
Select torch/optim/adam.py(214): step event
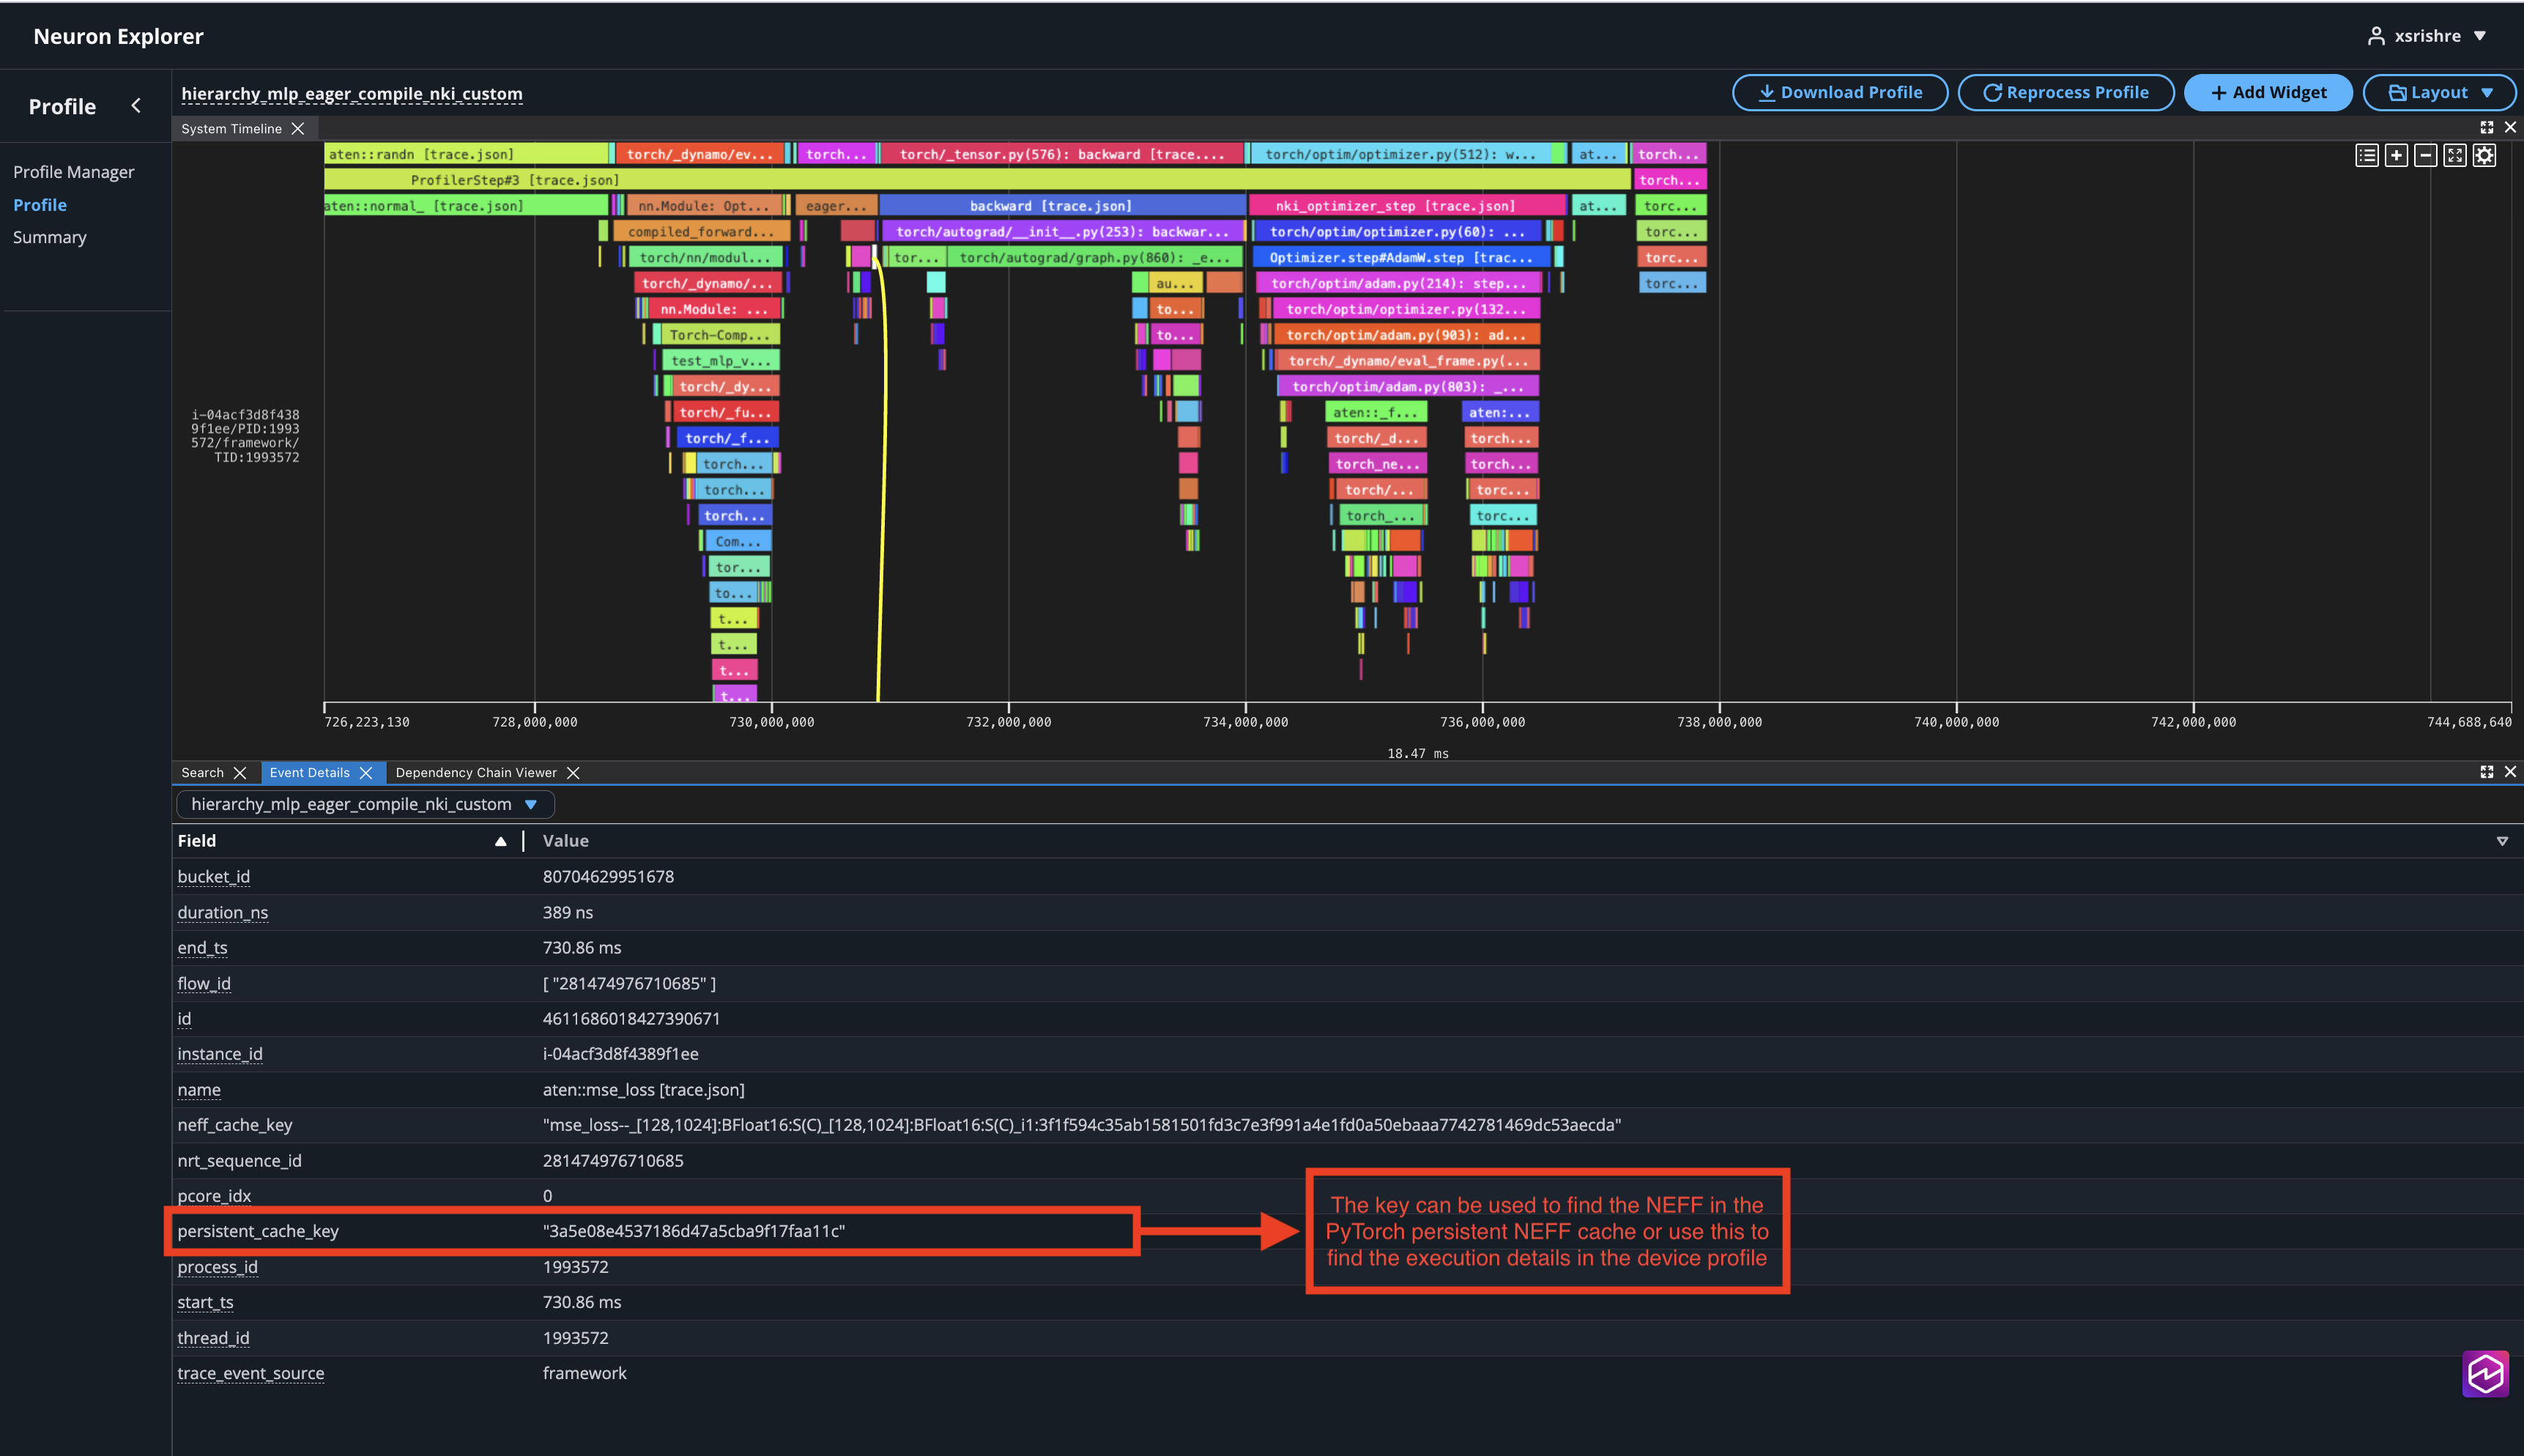(x=1400, y=283)
